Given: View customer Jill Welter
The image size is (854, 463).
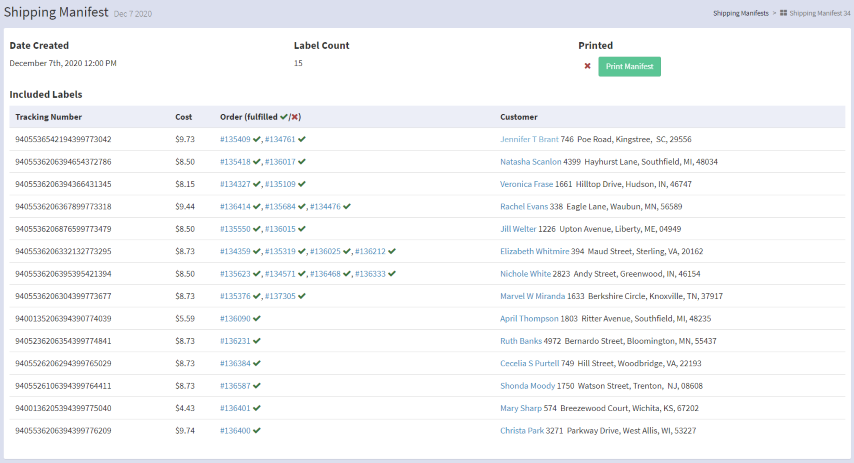Looking at the screenshot, I should click(518, 229).
